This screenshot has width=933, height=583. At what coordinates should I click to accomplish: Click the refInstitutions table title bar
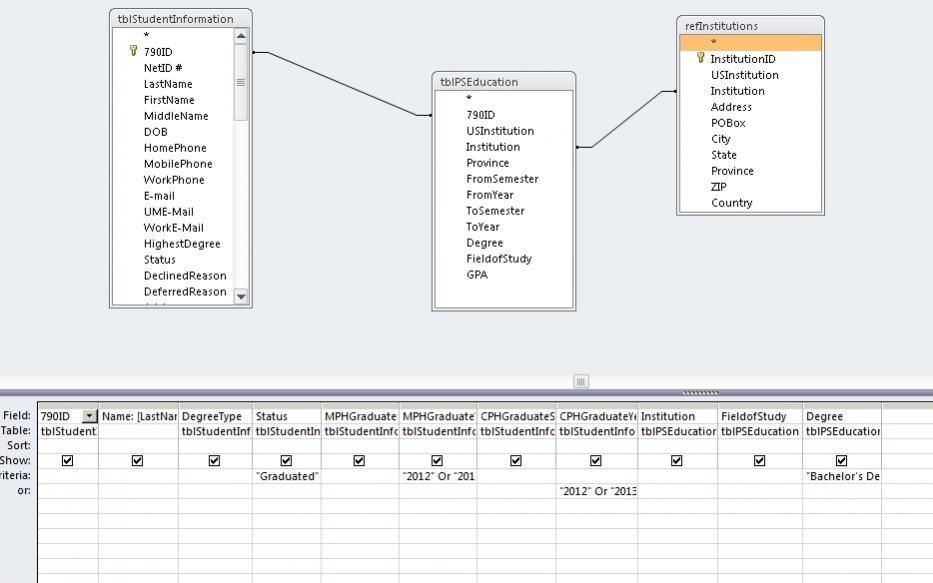[x=750, y=26]
